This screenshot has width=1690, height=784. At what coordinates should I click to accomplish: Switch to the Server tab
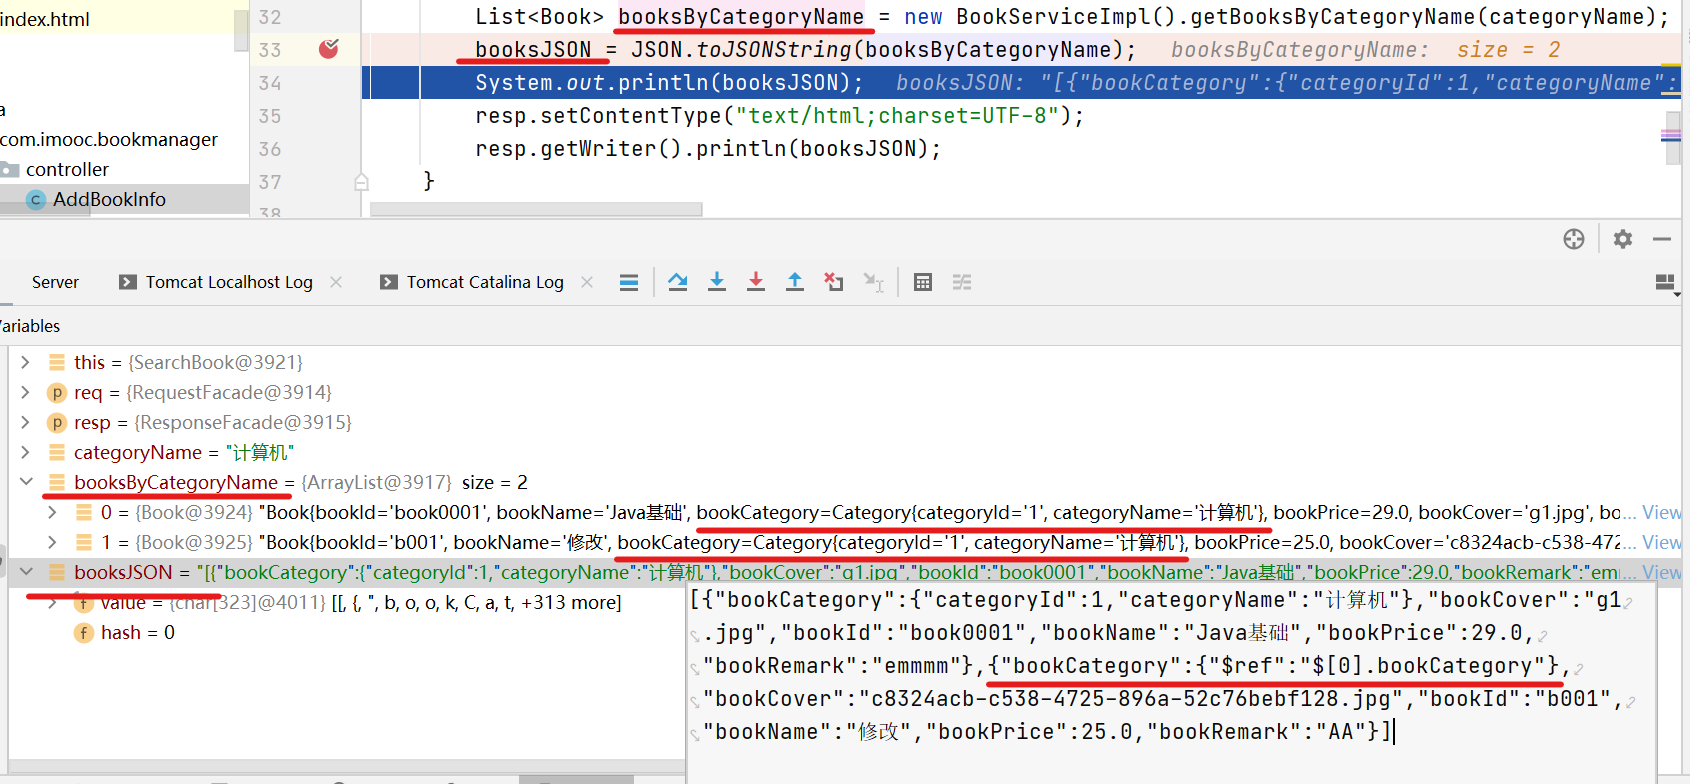pyautogui.click(x=55, y=282)
